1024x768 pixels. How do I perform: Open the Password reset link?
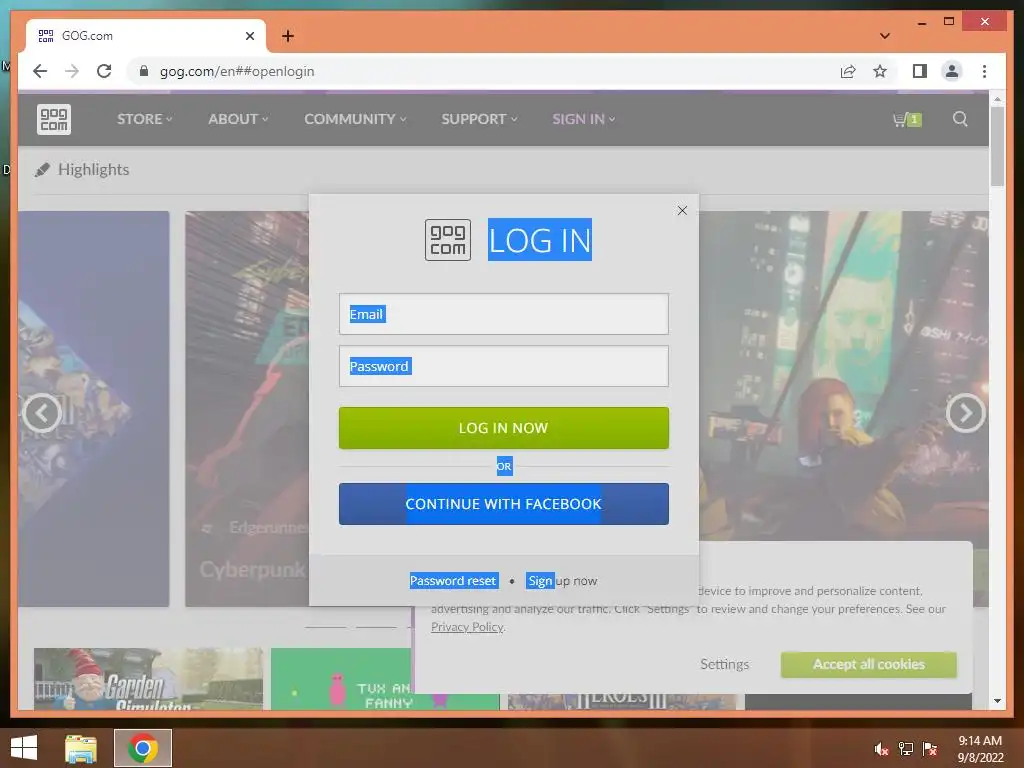click(x=453, y=581)
